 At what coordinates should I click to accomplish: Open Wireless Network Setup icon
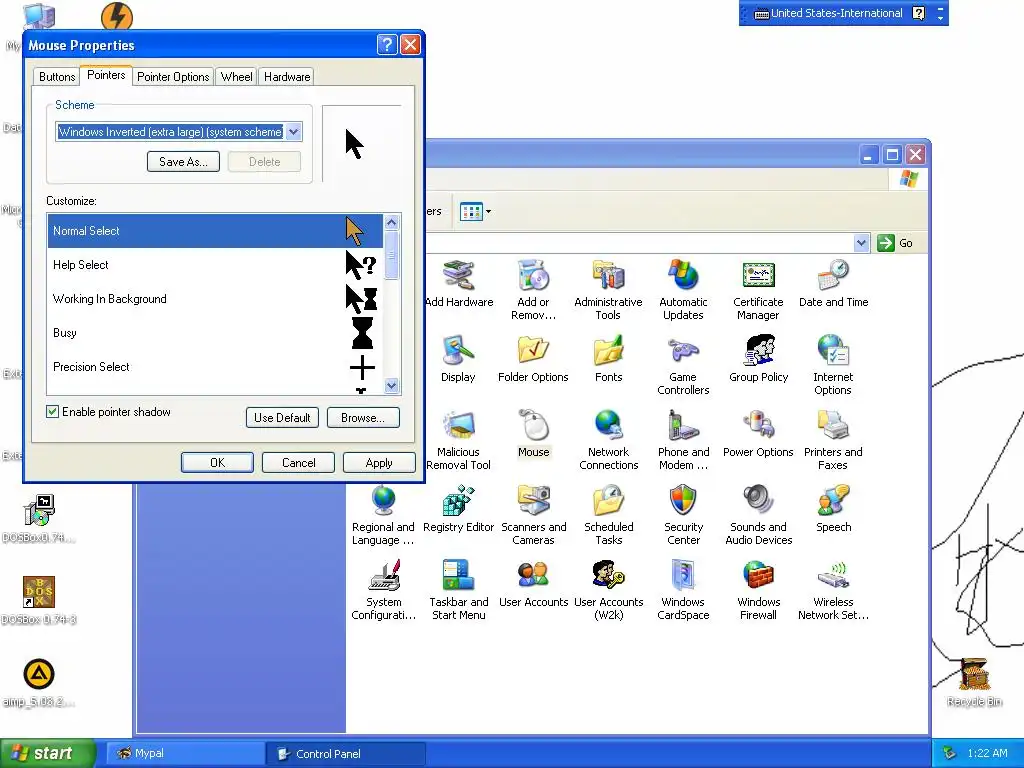coord(833,575)
